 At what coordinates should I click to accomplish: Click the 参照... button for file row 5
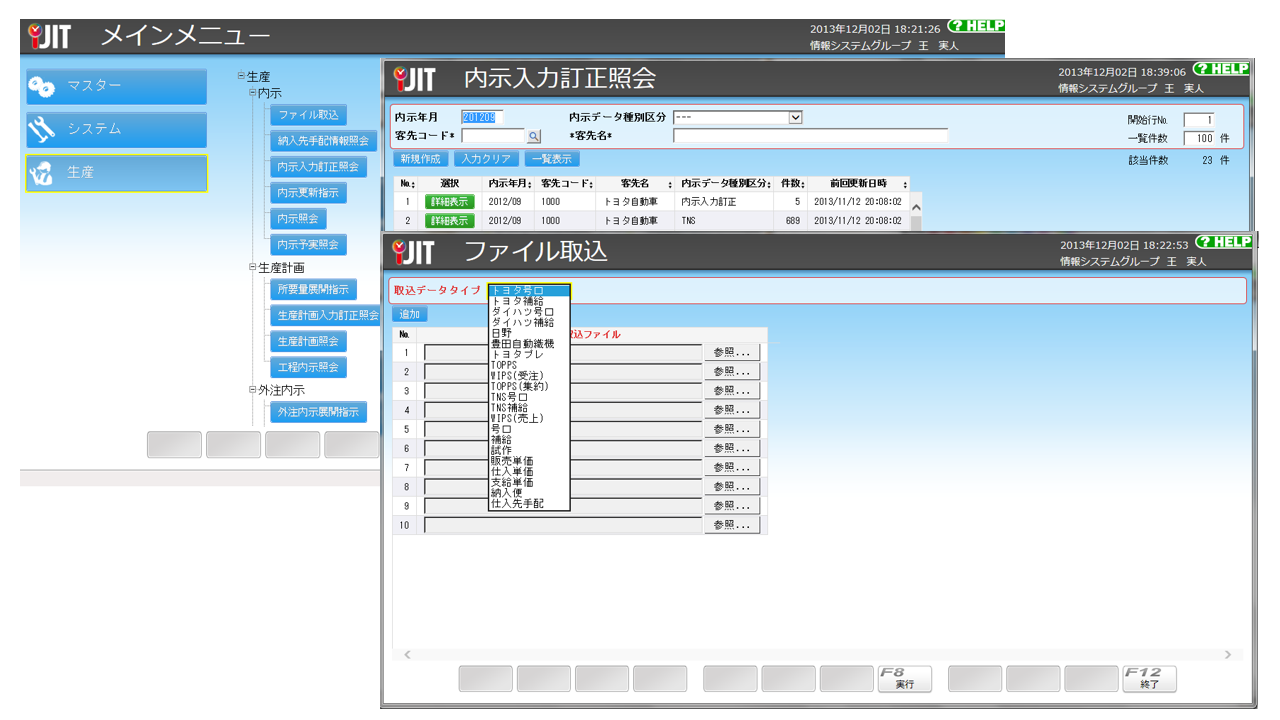point(732,429)
